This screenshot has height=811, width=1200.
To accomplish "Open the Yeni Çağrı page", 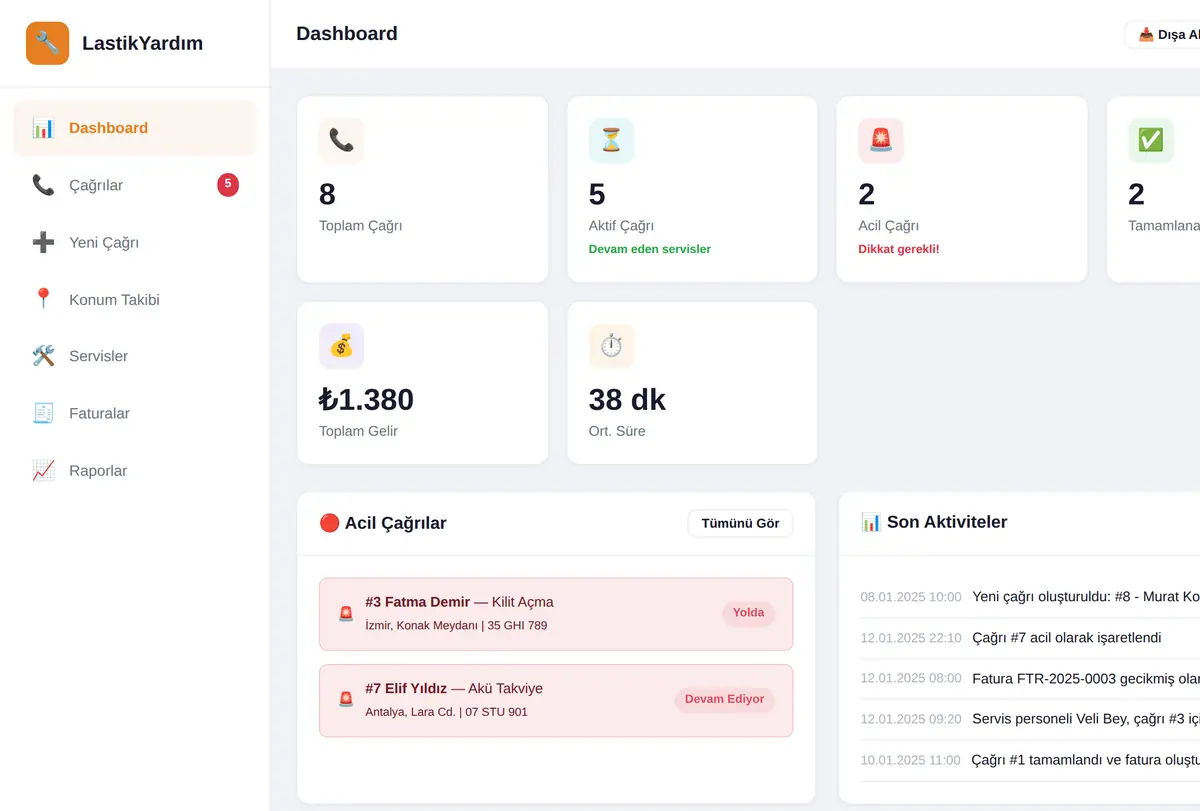I will (135, 242).
